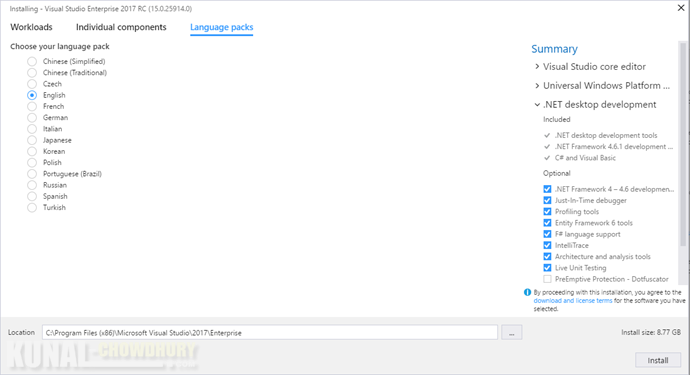Close the installer window
Image resolution: width=690 pixels, height=375 pixels.
coord(680,8)
